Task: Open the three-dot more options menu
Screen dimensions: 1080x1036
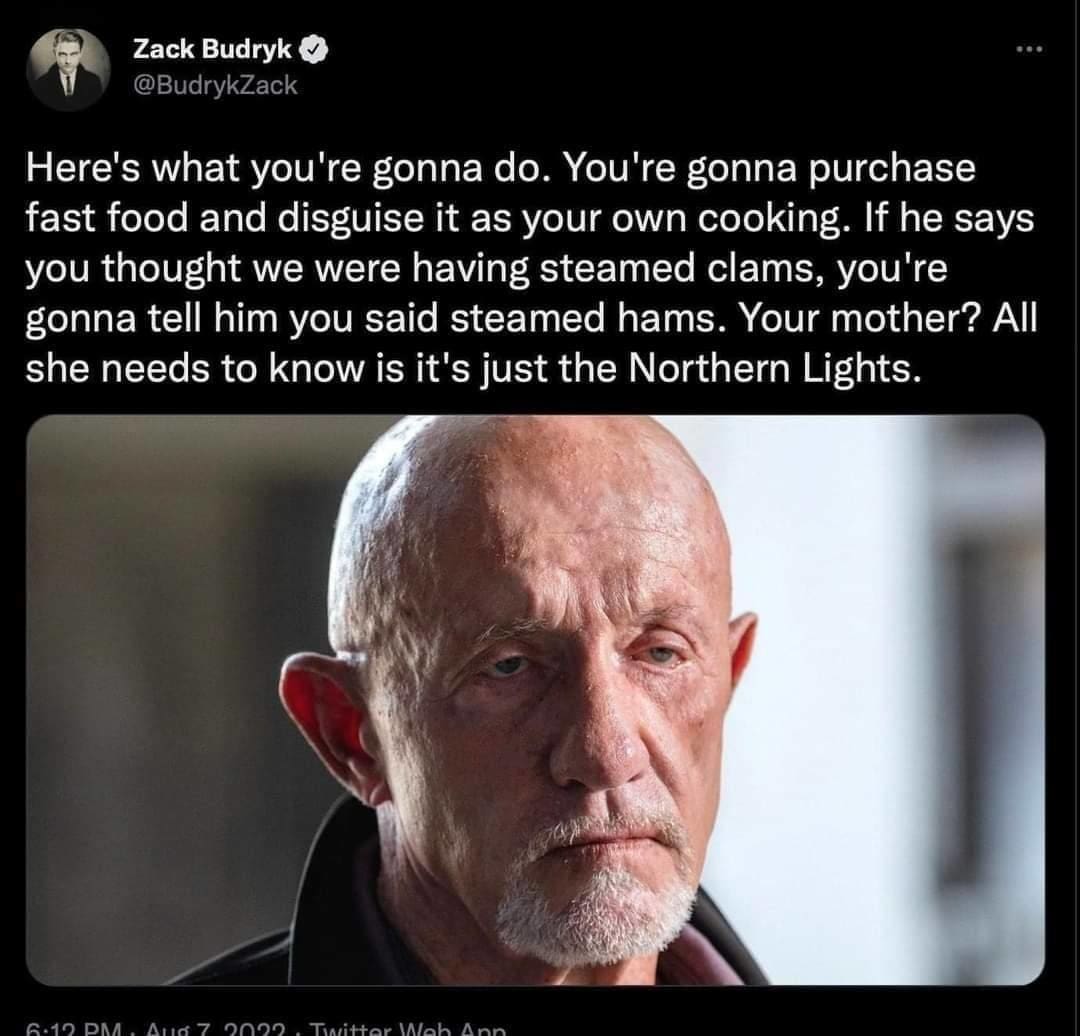Action: pyautogui.click(x=1031, y=49)
